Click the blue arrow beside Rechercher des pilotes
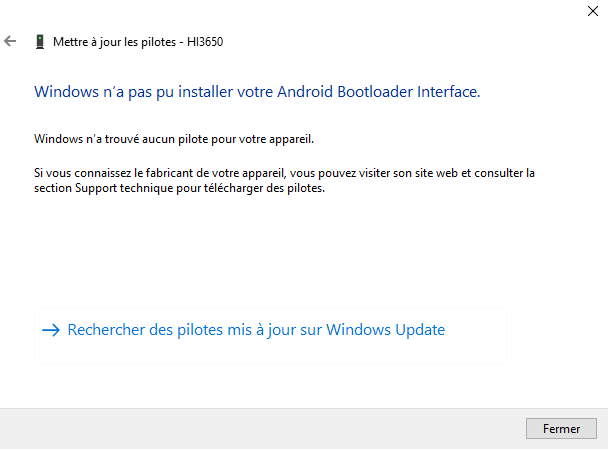Image resolution: width=608 pixels, height=450 pixels. click(x=51, y=330)
